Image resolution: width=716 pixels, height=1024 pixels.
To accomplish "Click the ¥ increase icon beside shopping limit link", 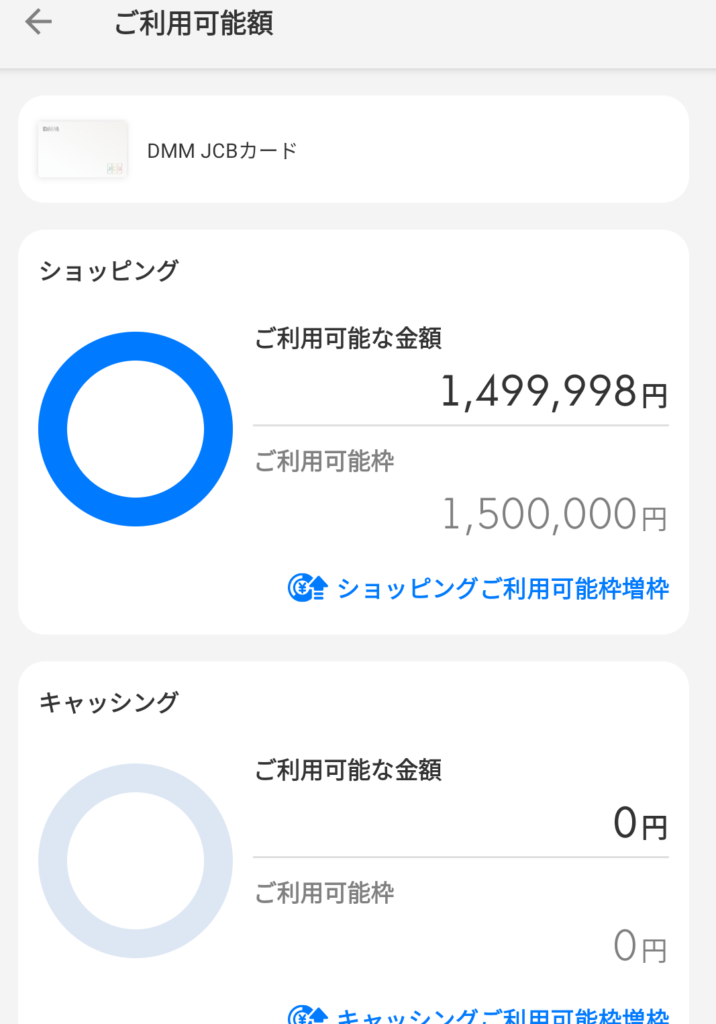I will (302, 588).
